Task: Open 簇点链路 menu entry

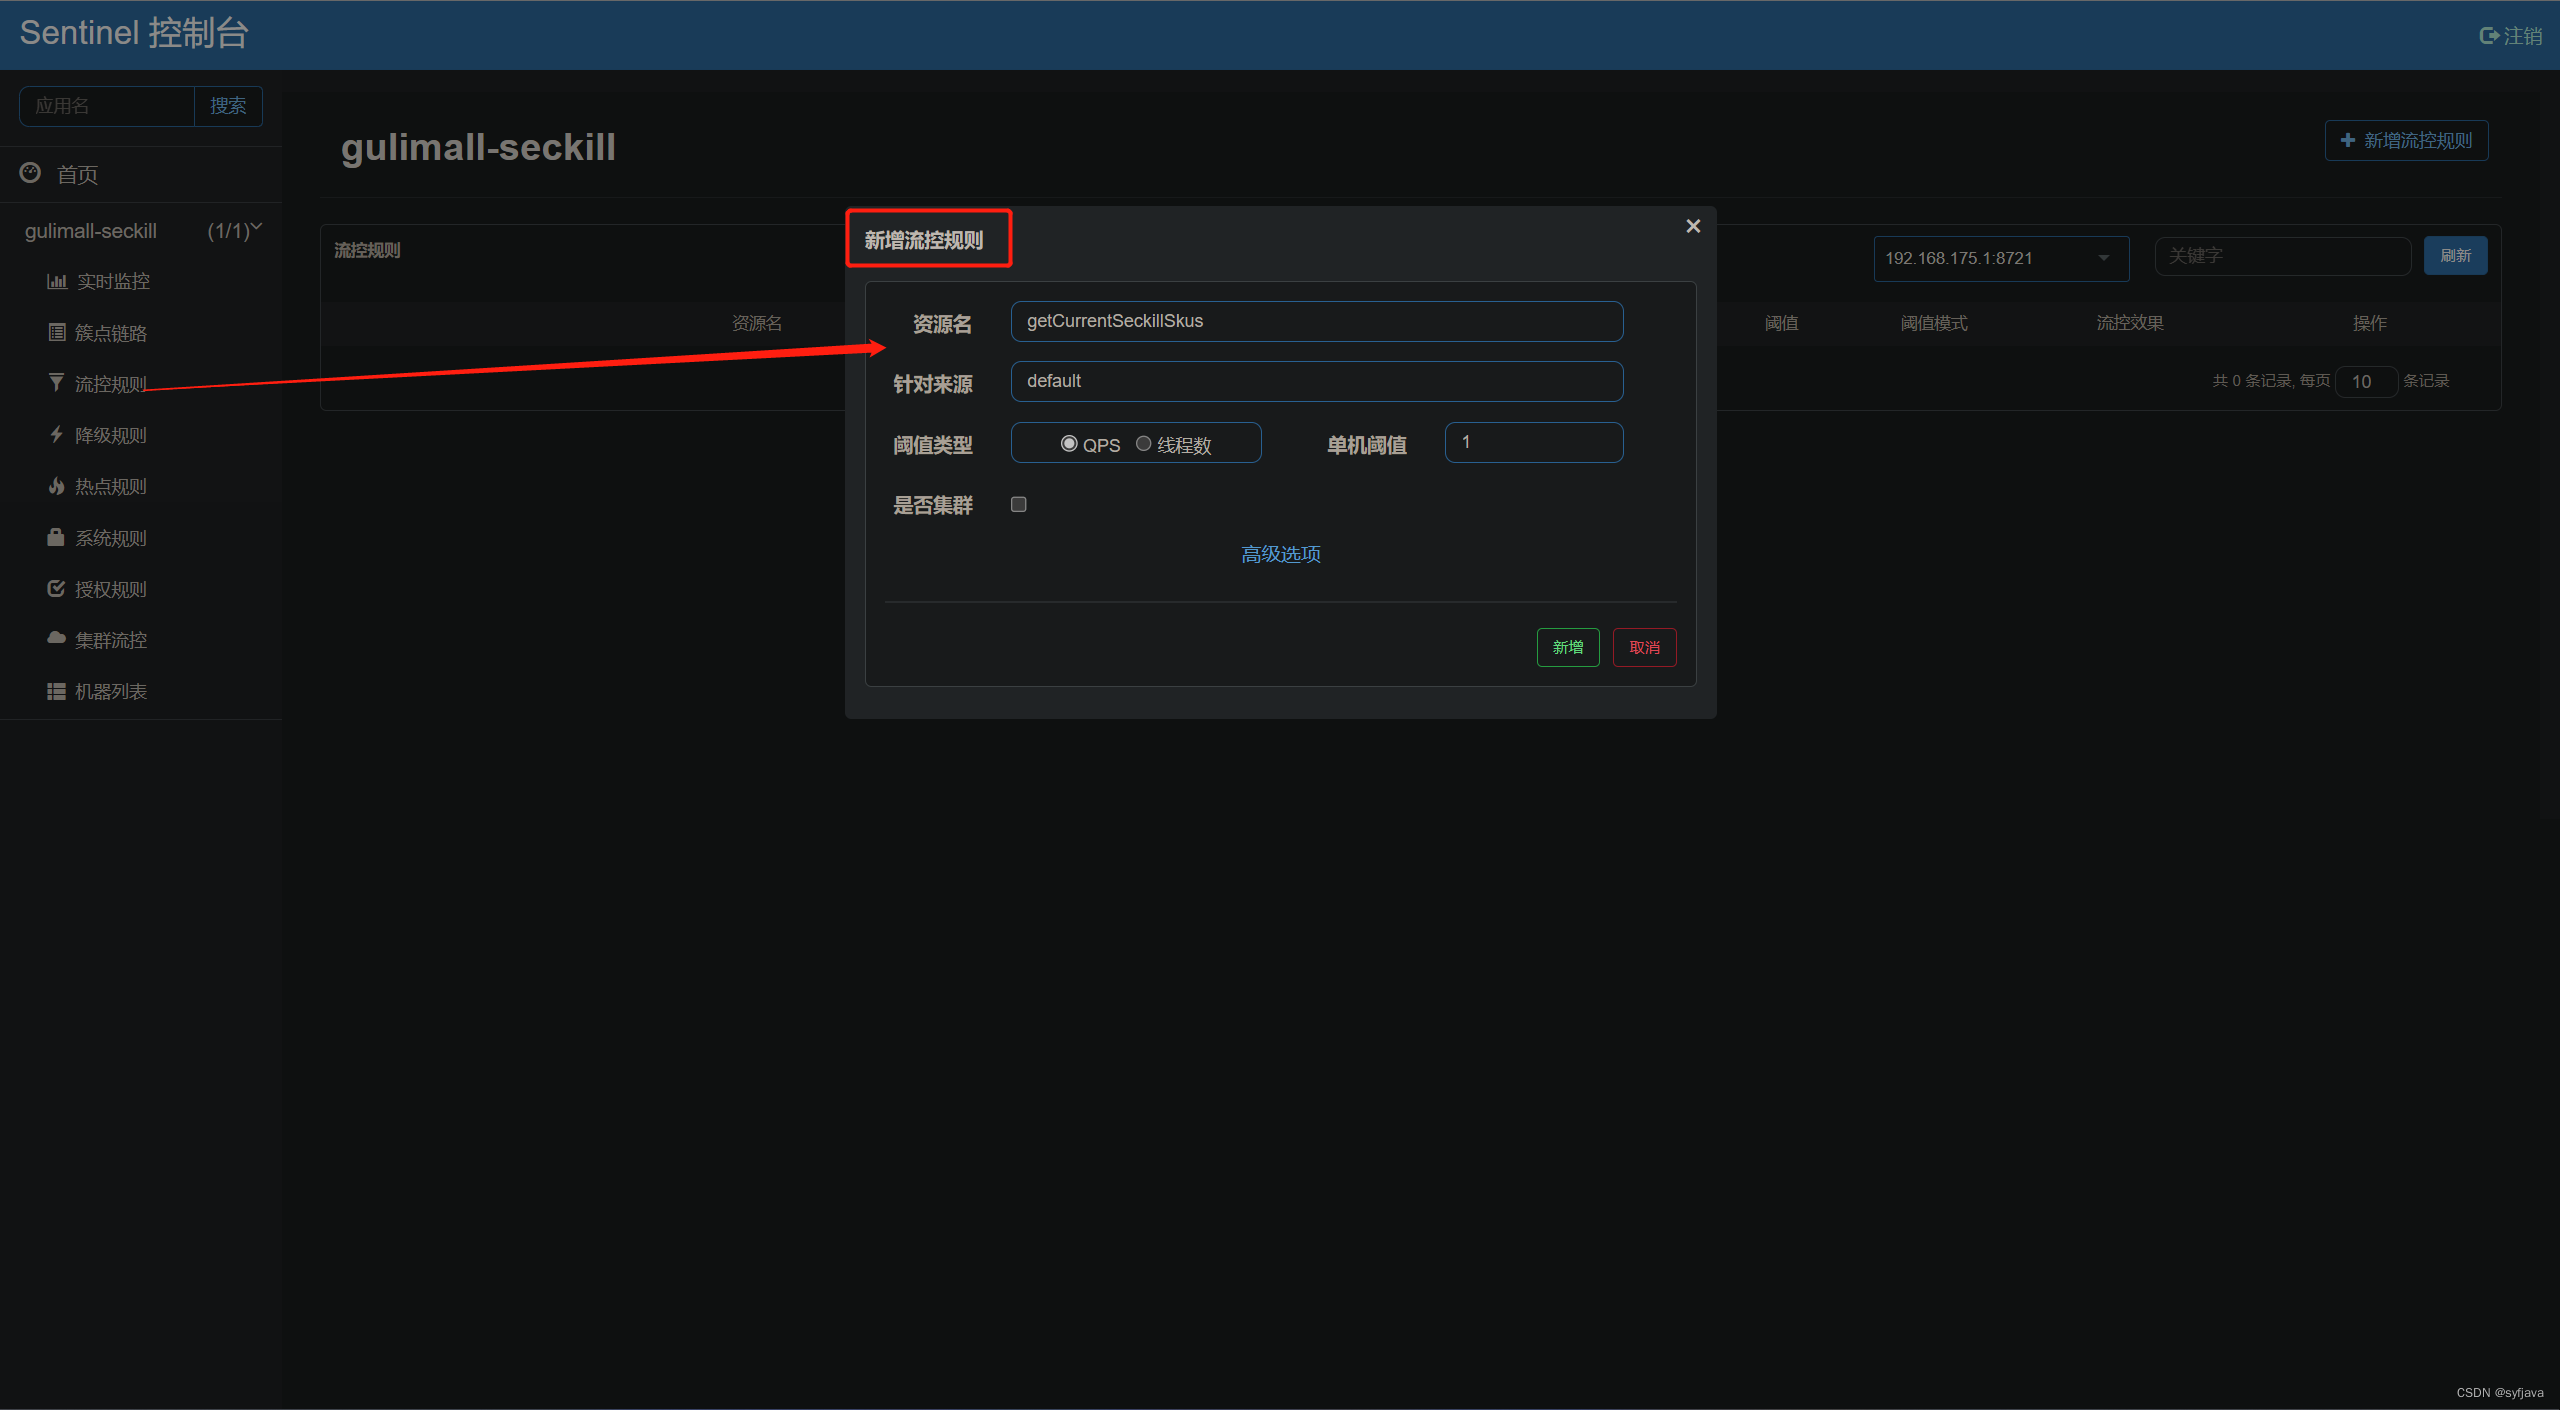Action: click(111, 333)
